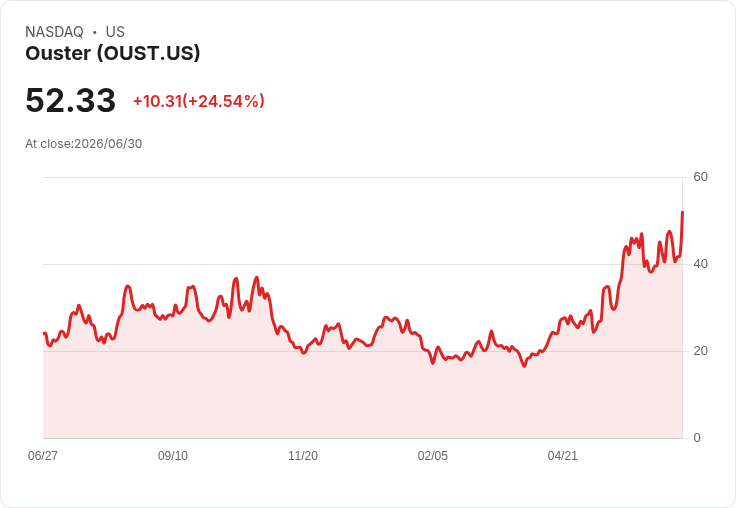Select the NASDAQ exchange label
This screenshot has width=736, height=508.
54,31
